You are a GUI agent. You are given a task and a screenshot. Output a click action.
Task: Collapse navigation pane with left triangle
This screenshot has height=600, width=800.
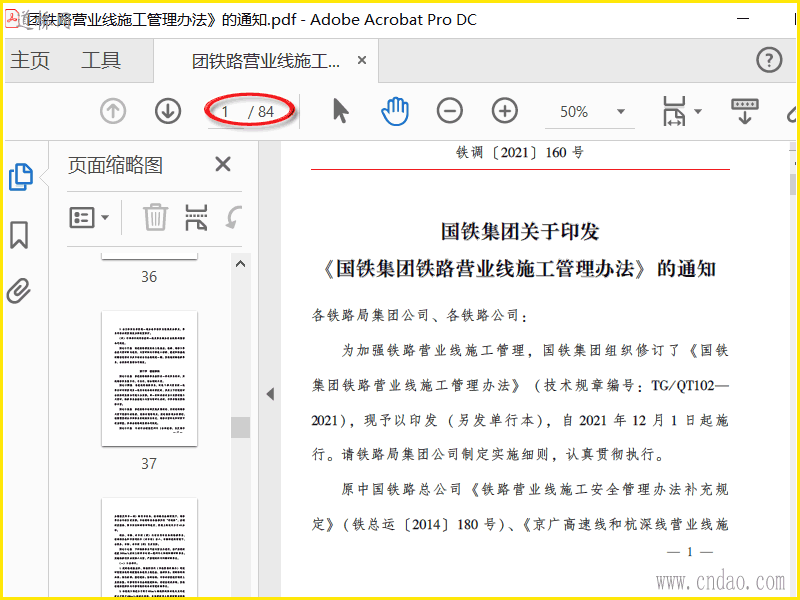tap(270, 394)
